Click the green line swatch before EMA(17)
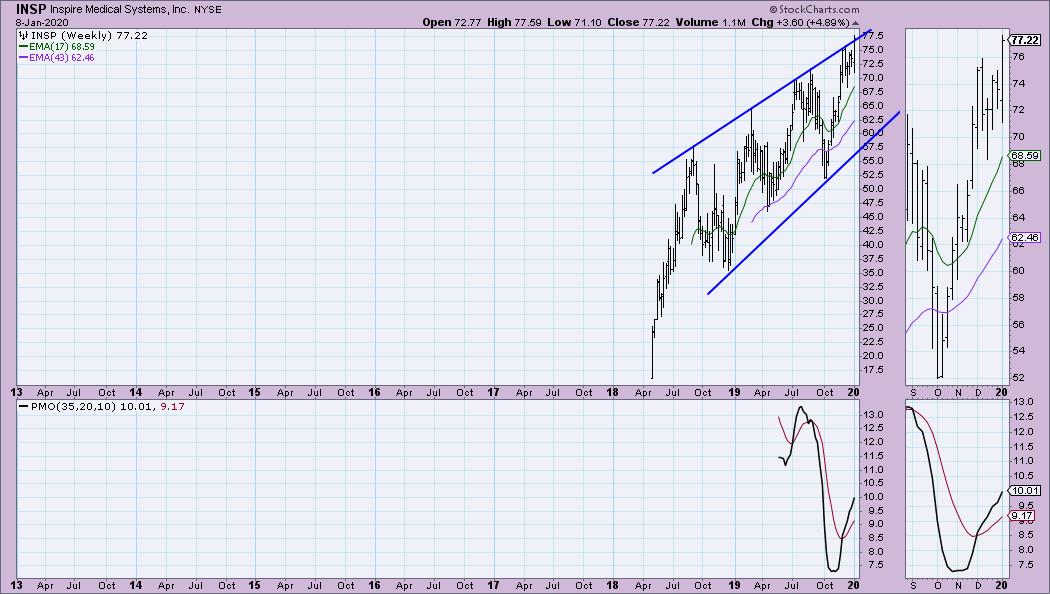The width and height of the screenshot is (1050, 594). click(x=23, y=47)
